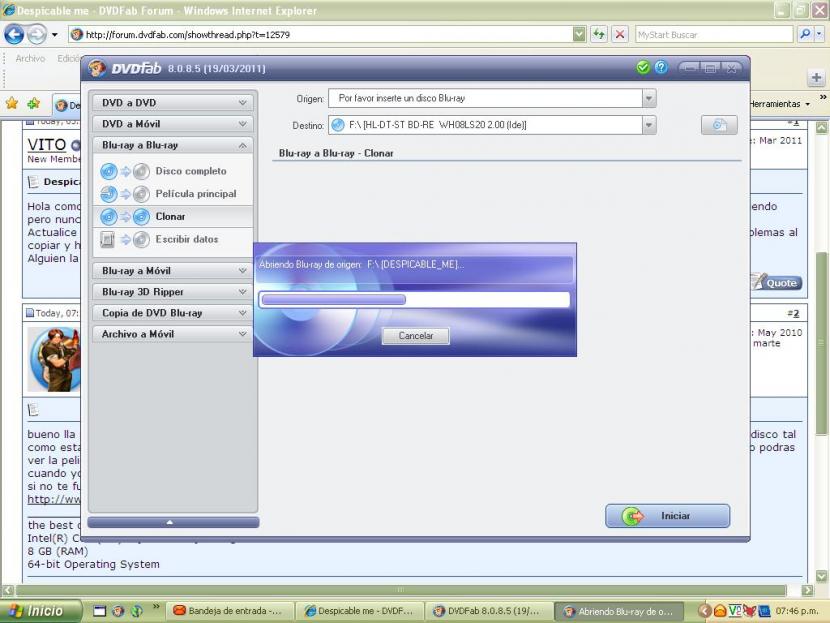Click the Cancelar button
This screenshot has width=830, height=623.
pos(416,336)
